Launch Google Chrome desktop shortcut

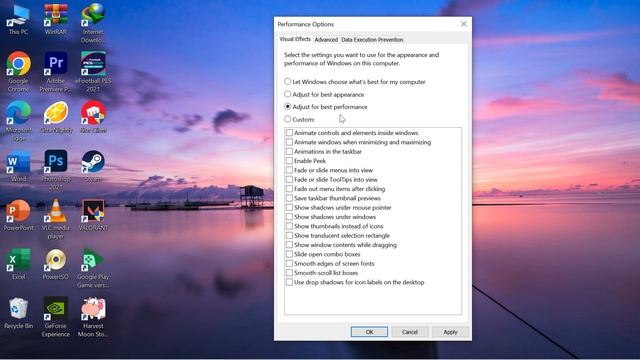point(18,71)
